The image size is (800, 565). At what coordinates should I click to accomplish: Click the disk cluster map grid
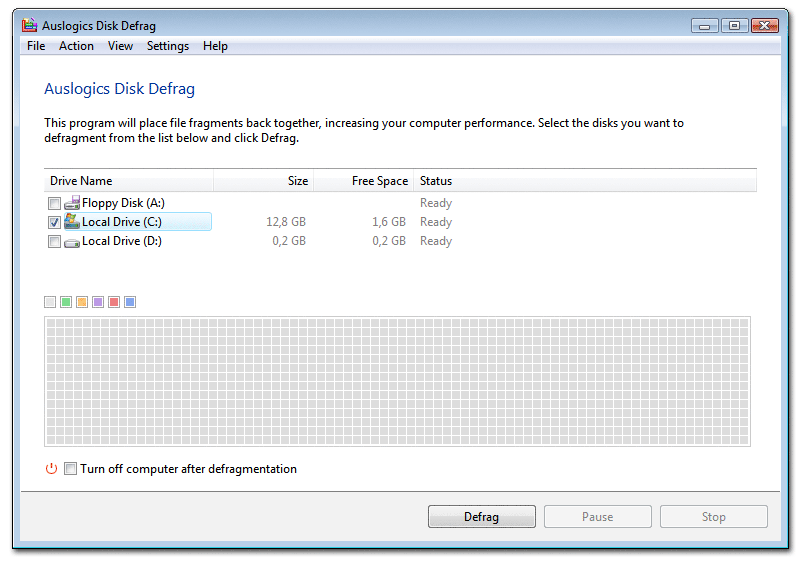(397, 381)
